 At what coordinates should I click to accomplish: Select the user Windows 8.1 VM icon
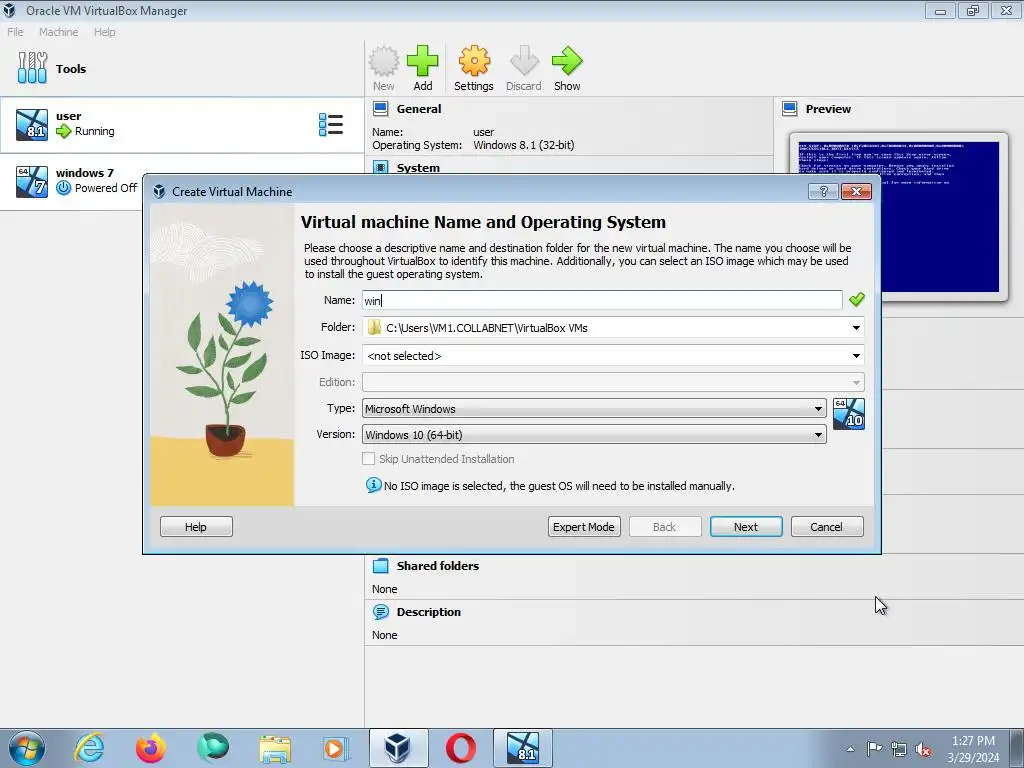[32, 125]
